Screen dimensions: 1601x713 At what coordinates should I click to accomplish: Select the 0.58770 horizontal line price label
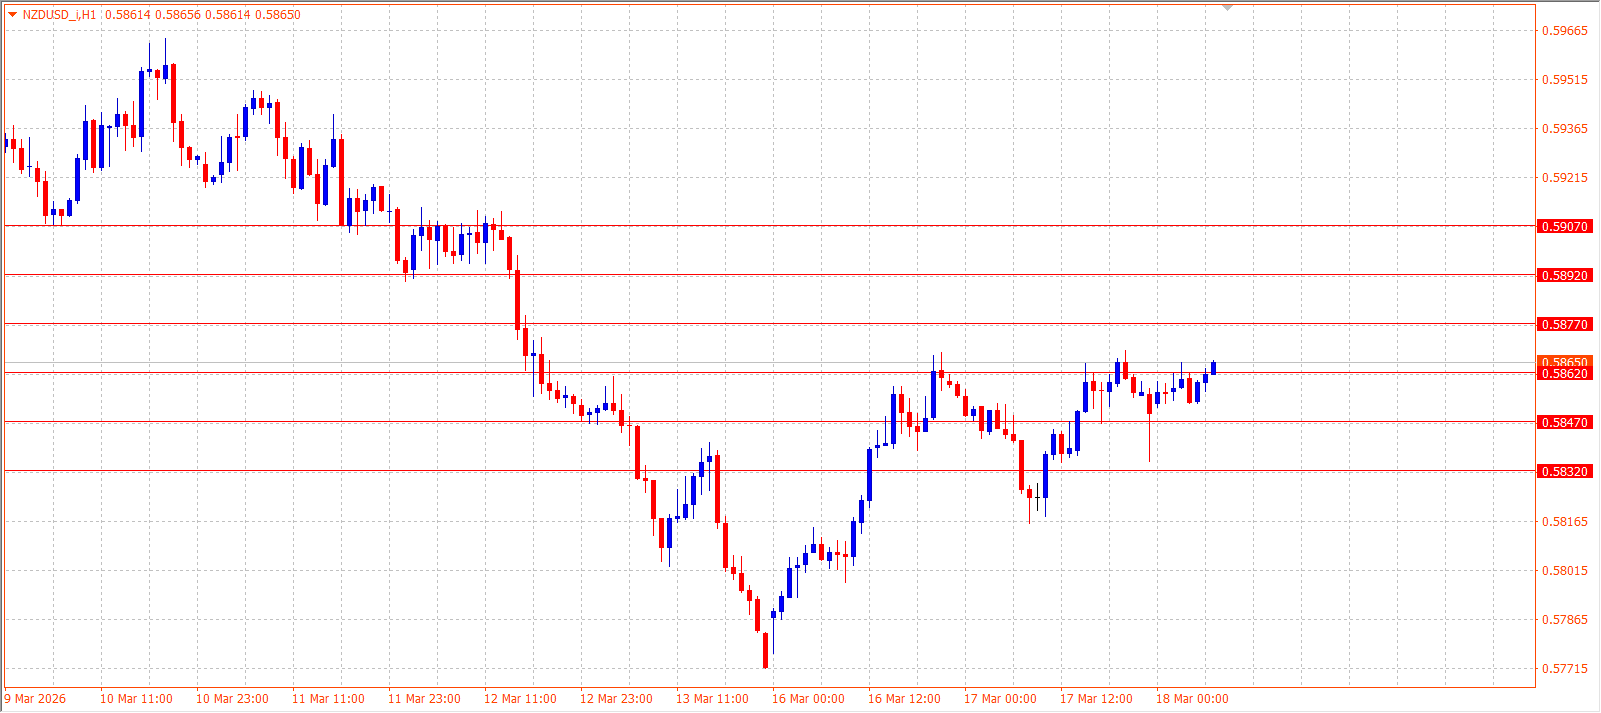1564,325
